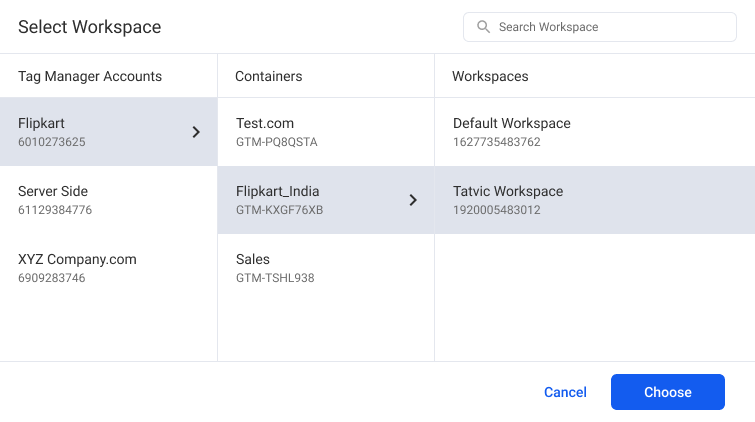Screen dimensions: 755x422
Task: Click workspace ID 1627735483762
Action: point(496,142)
